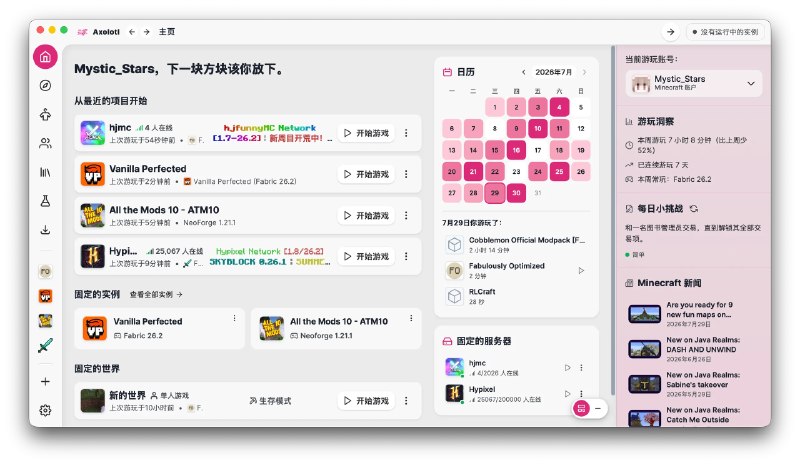Click the 主页 breadcrumb
Image resolution: width=800 pixels, height=465 pixels.
click(x=167, y=32)
